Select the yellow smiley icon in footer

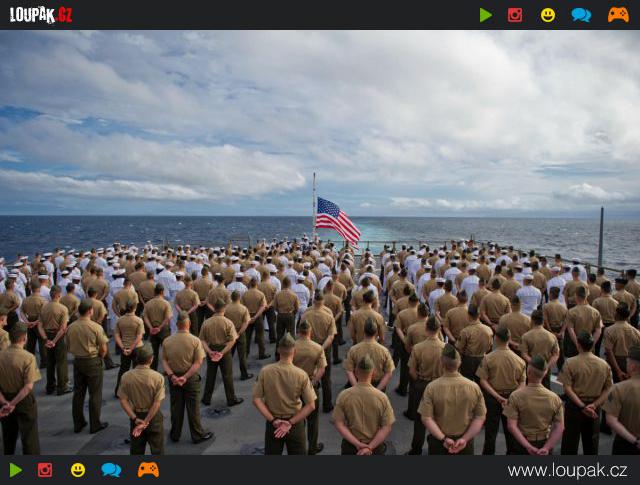pos(78,470)
